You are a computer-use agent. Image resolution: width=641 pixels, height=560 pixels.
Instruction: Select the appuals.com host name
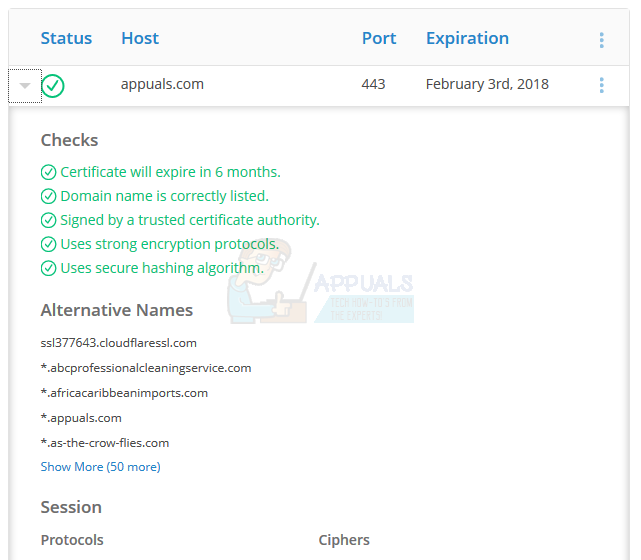[x=162, y=85]
